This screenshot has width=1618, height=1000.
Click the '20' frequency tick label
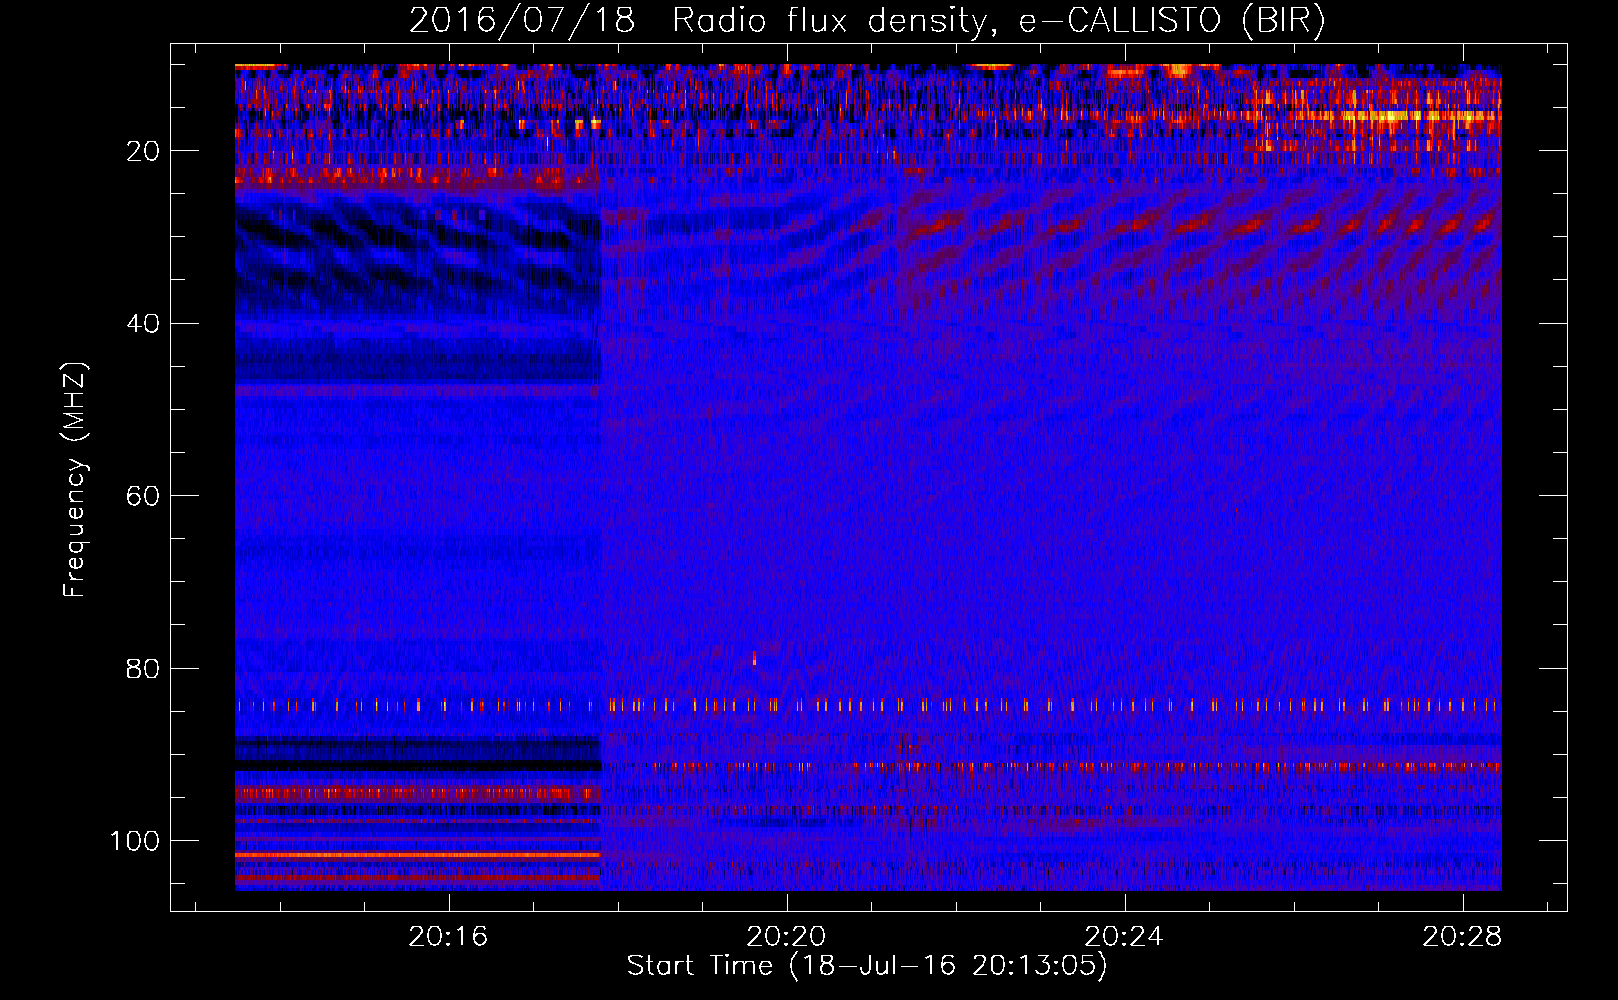coord(143,151)
